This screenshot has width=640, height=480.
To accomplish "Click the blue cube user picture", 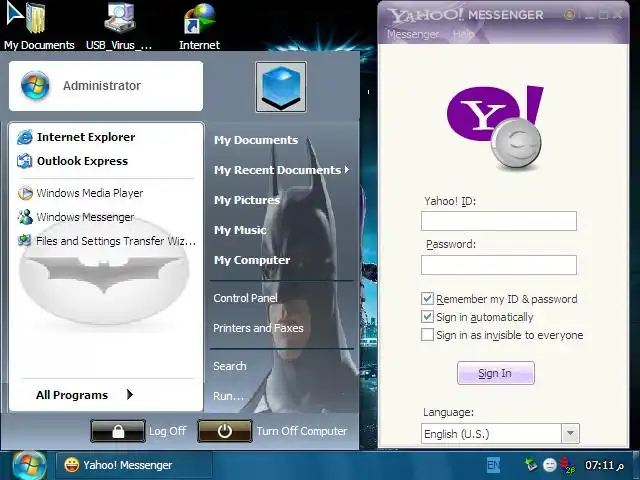I will tap(281, 87).
